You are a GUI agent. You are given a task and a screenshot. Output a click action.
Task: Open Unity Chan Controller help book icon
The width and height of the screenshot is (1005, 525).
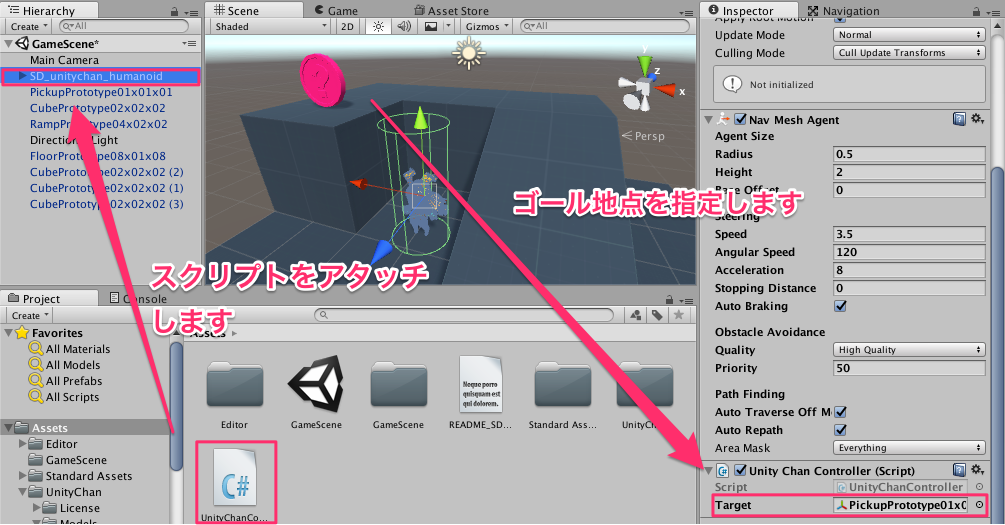[959, 470]
